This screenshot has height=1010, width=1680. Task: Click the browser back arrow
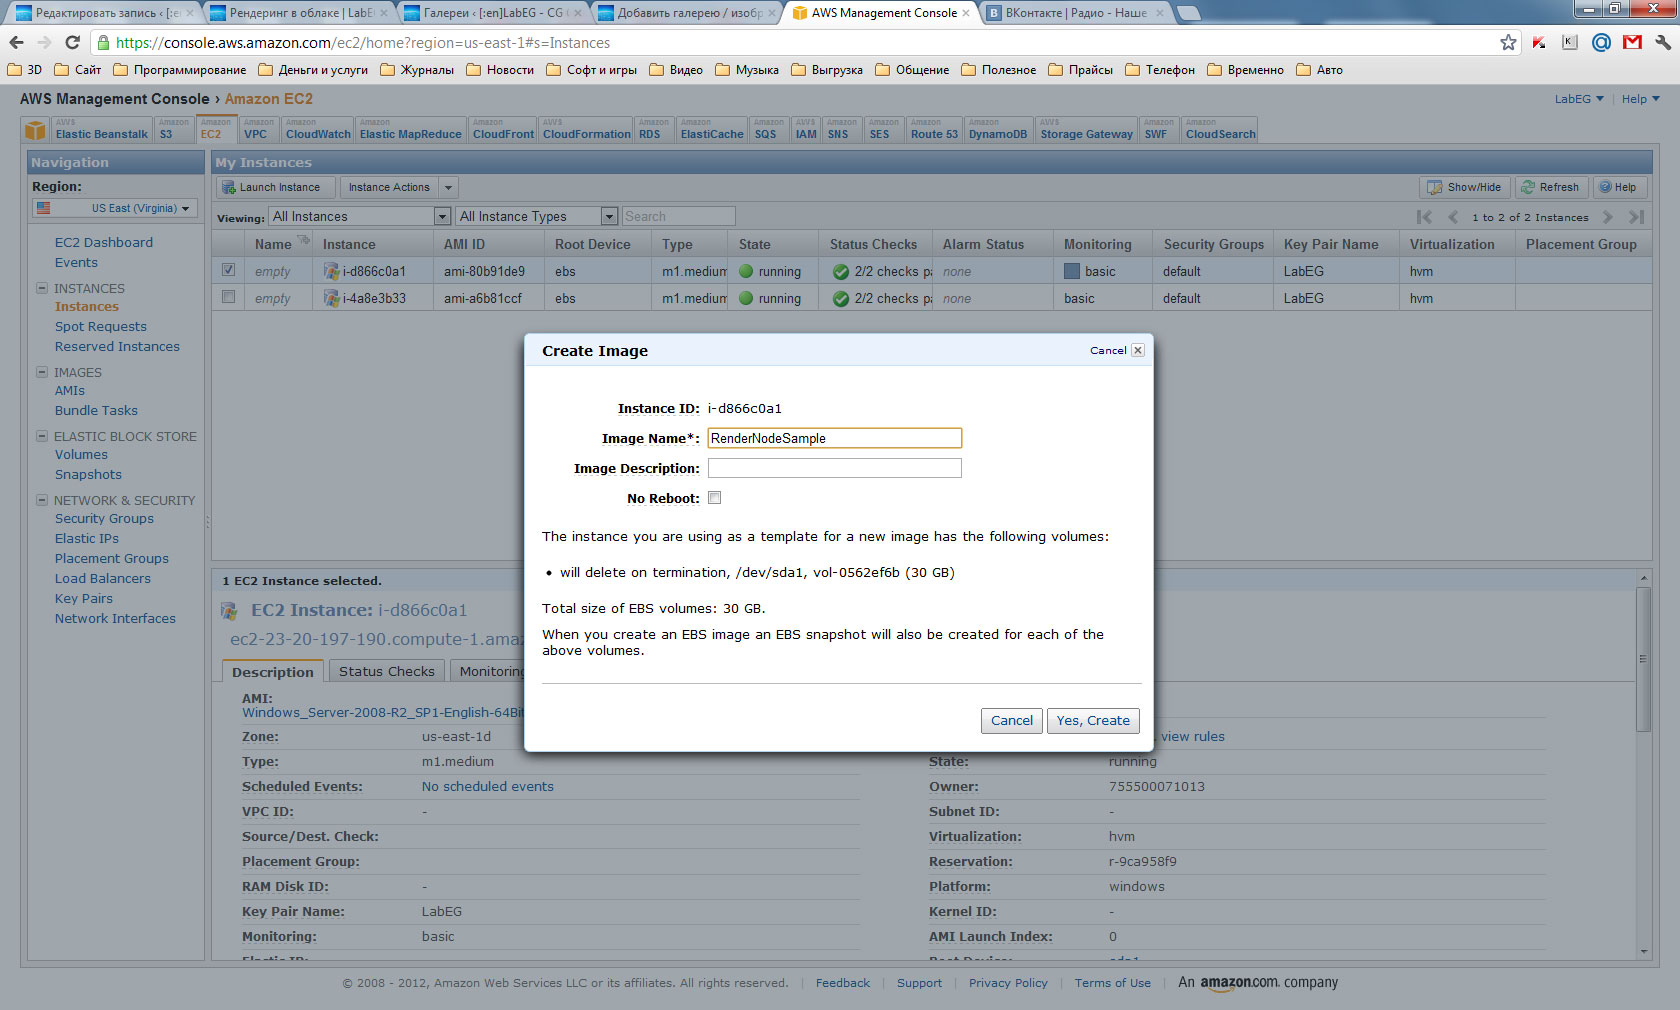click(16, 42)
